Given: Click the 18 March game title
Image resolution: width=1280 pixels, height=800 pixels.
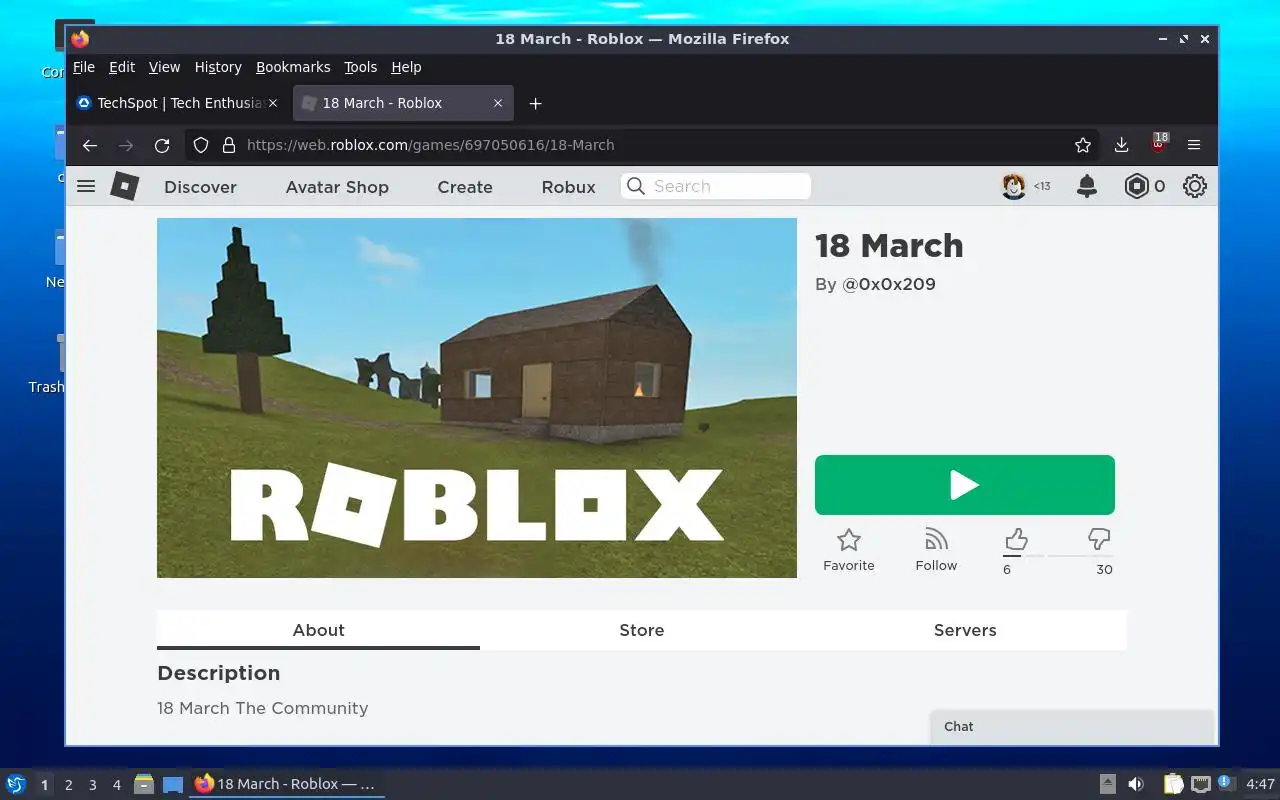Looking at the screenshot, I should pyautogui.click(x=889, y=245).
